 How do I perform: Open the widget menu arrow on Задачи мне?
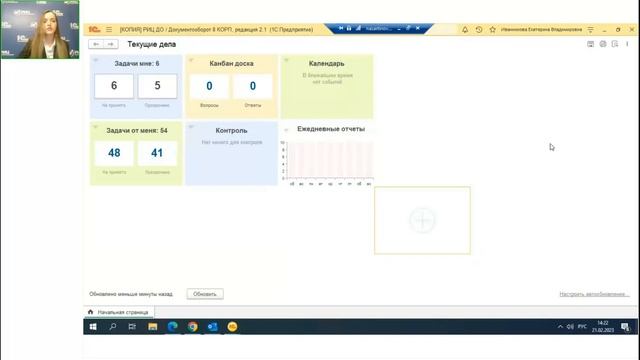click(x=96, y=60)
